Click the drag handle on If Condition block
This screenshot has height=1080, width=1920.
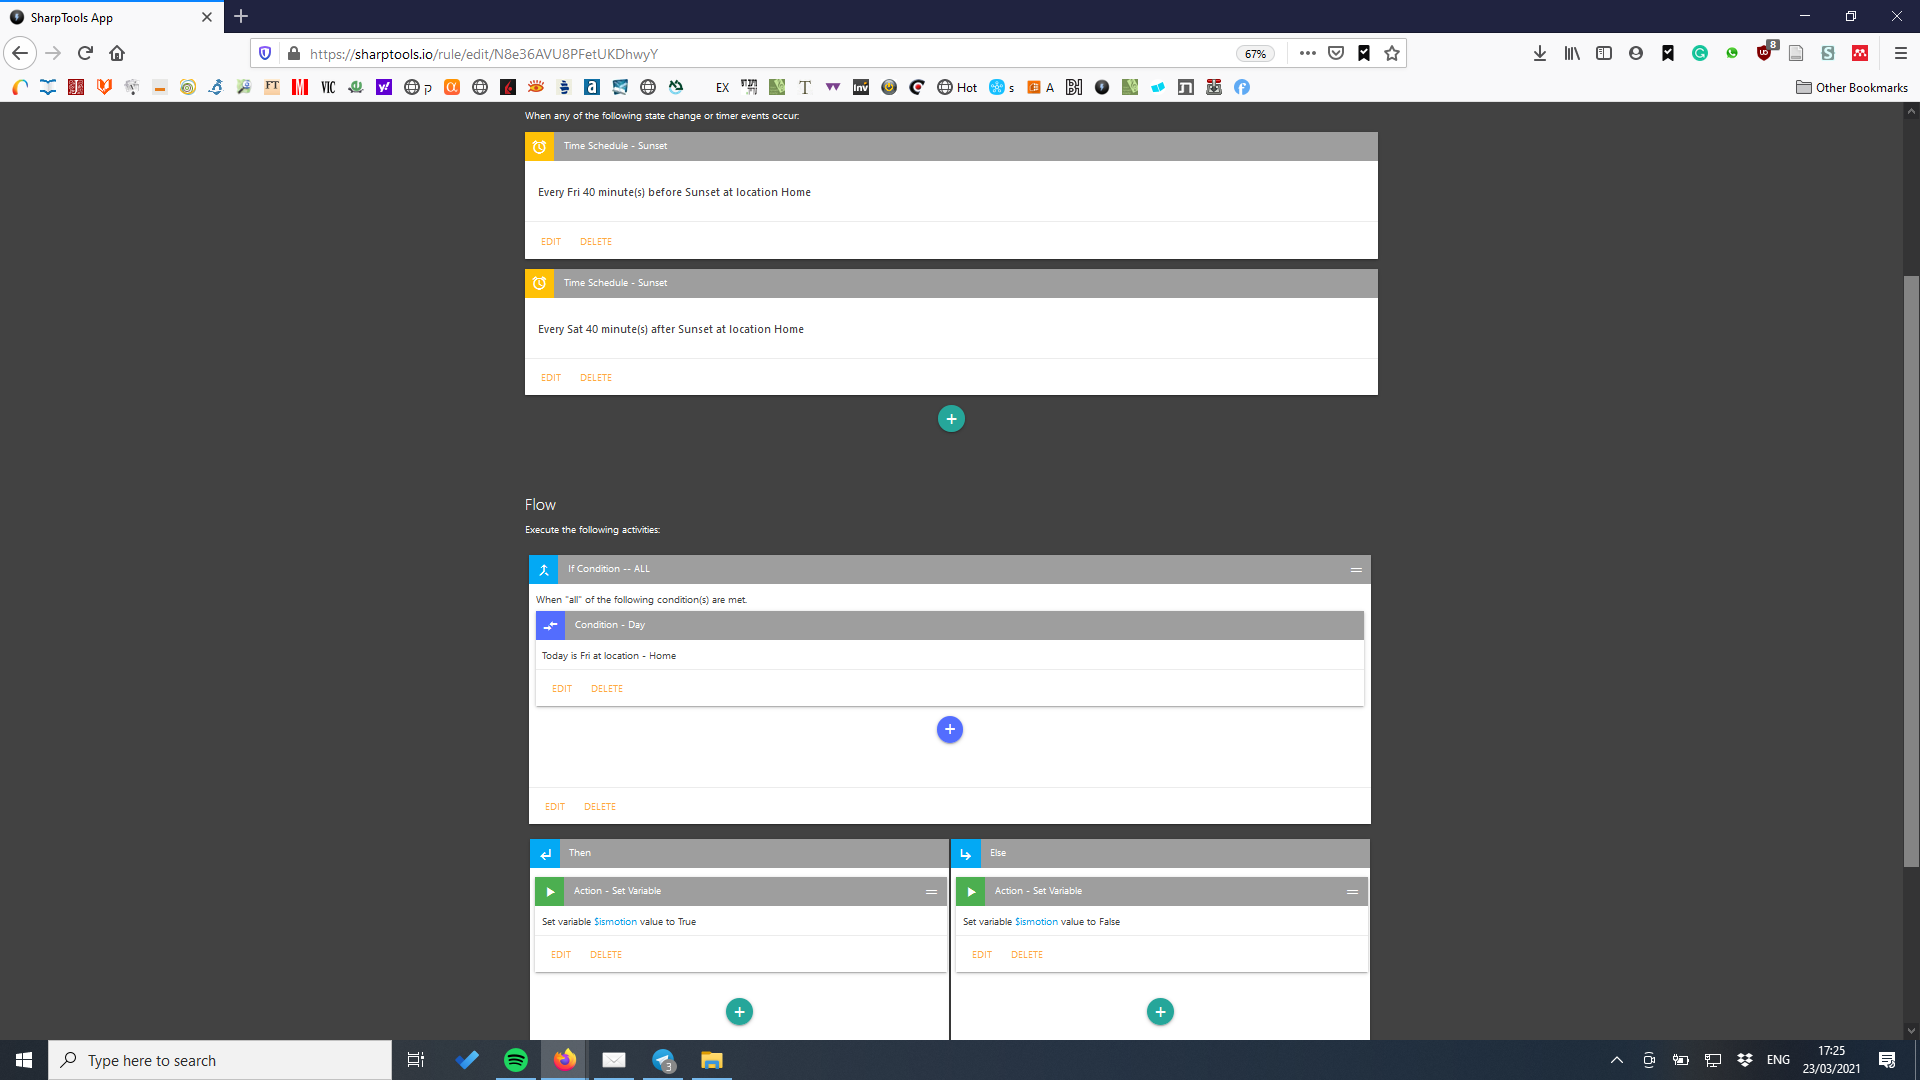pos(1356,569)
